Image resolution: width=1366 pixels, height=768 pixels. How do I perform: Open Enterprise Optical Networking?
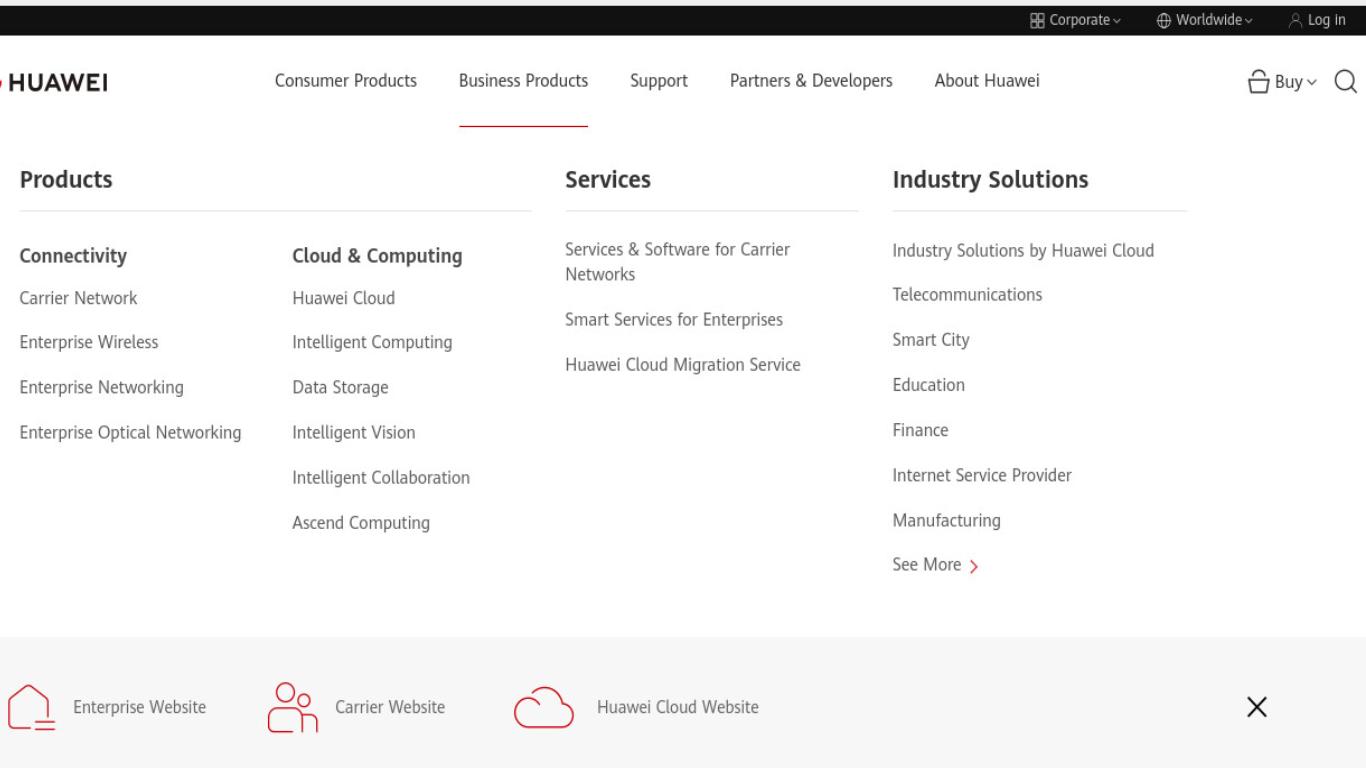pyautogui.click(x=131, y=432)
